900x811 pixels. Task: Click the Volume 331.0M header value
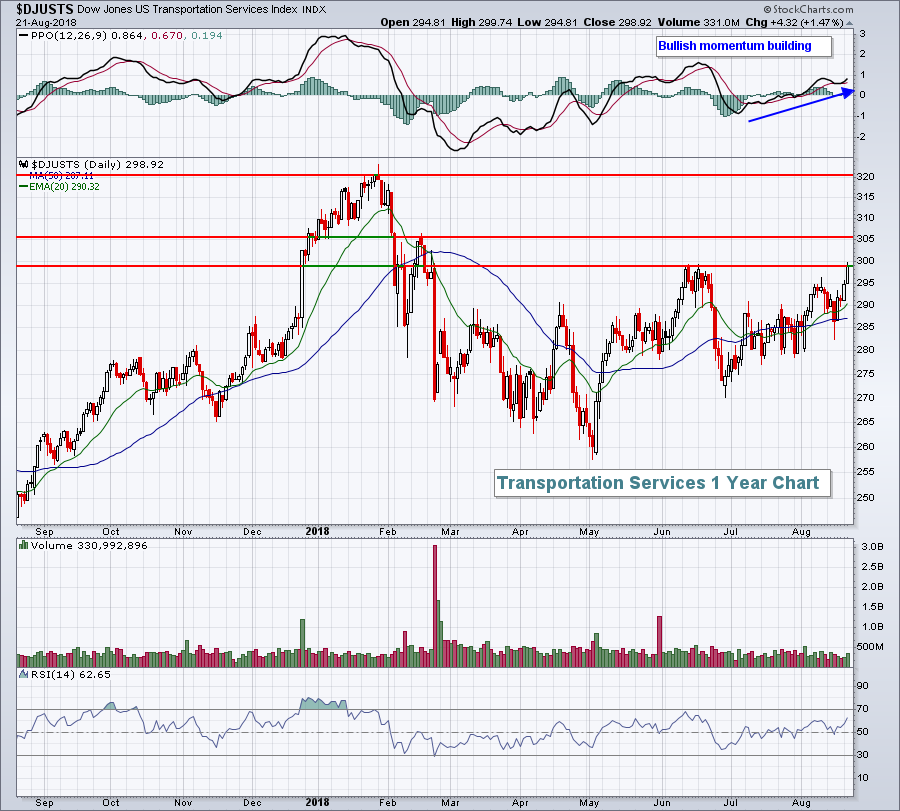click(x=699, y=22)
